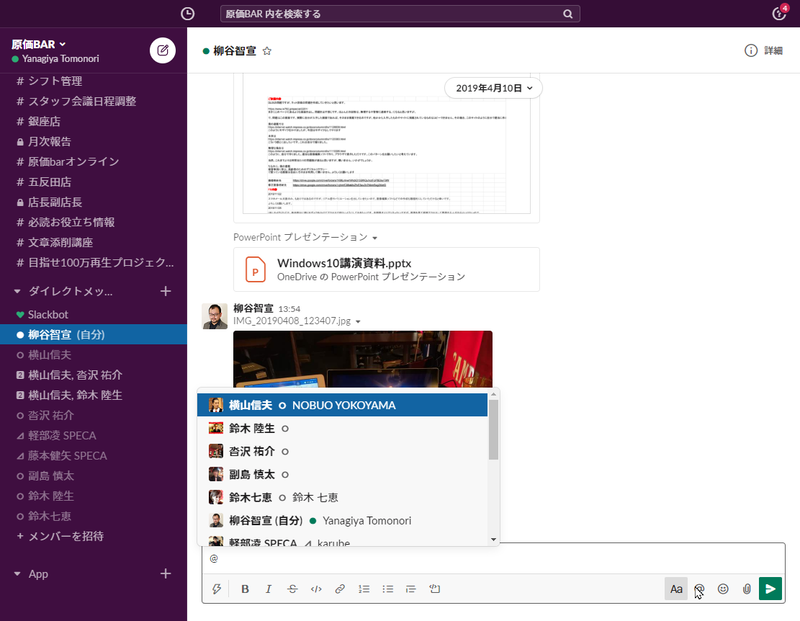Screen dimensions: 800x621
Task: Insert a link using the link icon
Action: 340,589
